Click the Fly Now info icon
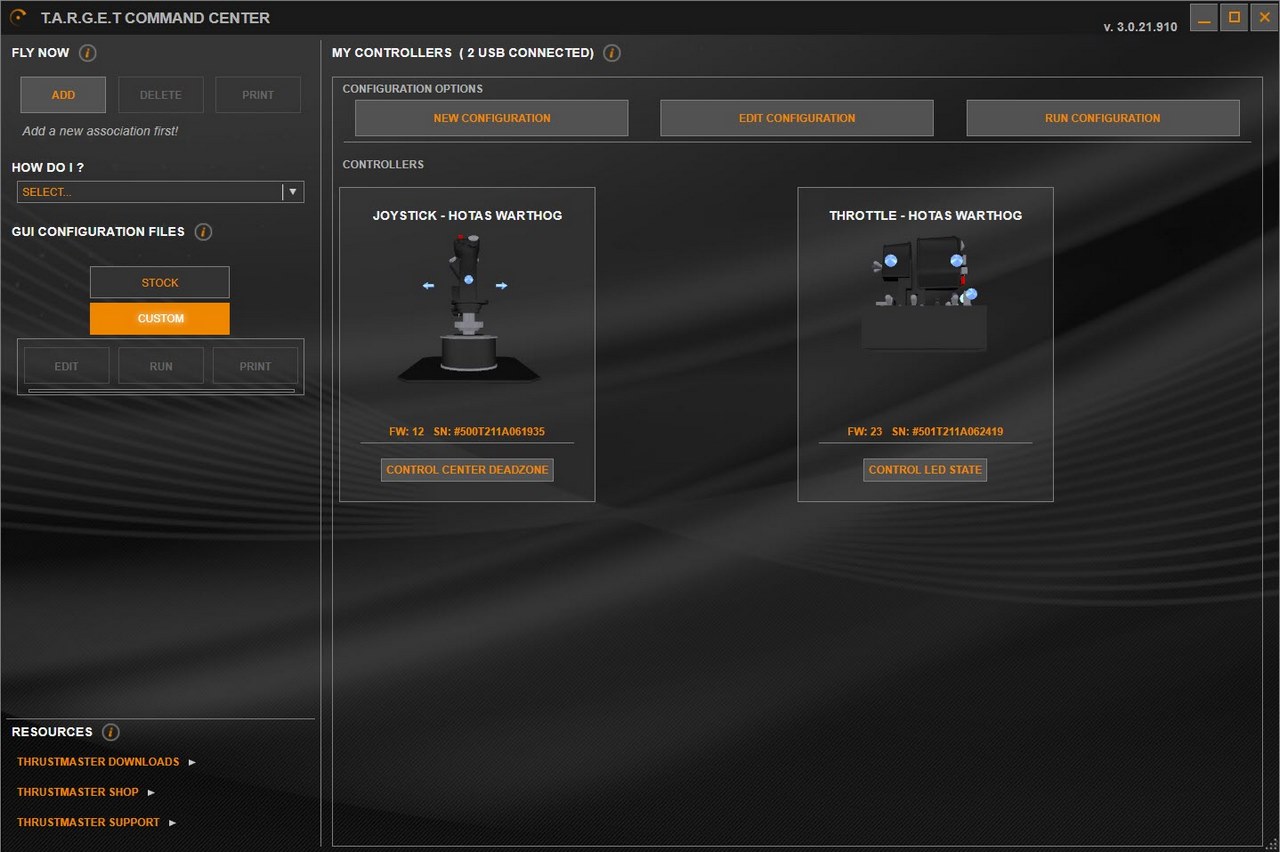Image resolution: width=1280 pixels, height=852 pixels. coord(87,53)
